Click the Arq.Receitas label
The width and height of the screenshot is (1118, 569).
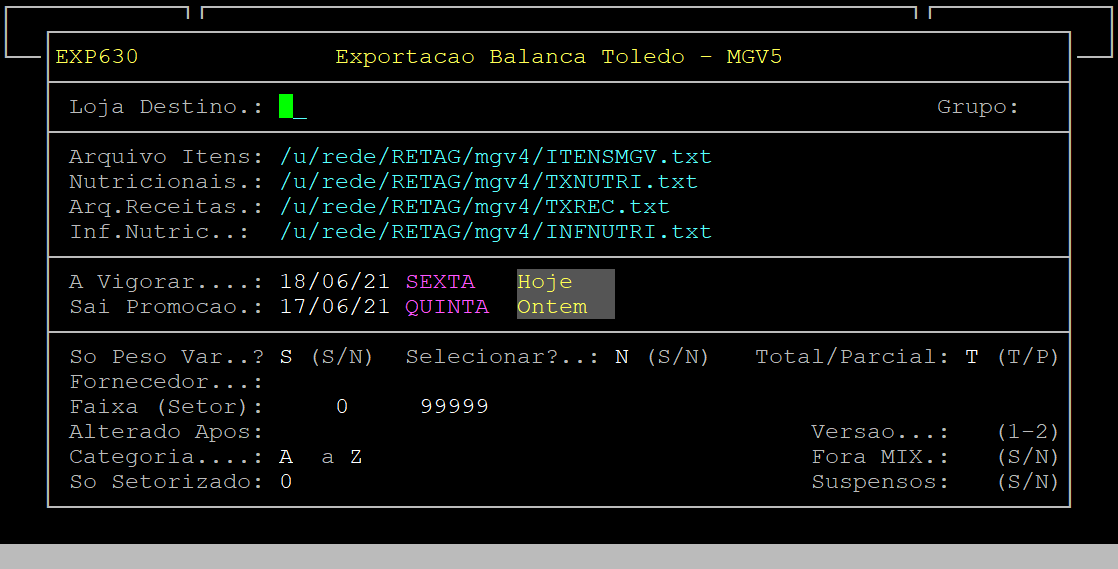167,207
